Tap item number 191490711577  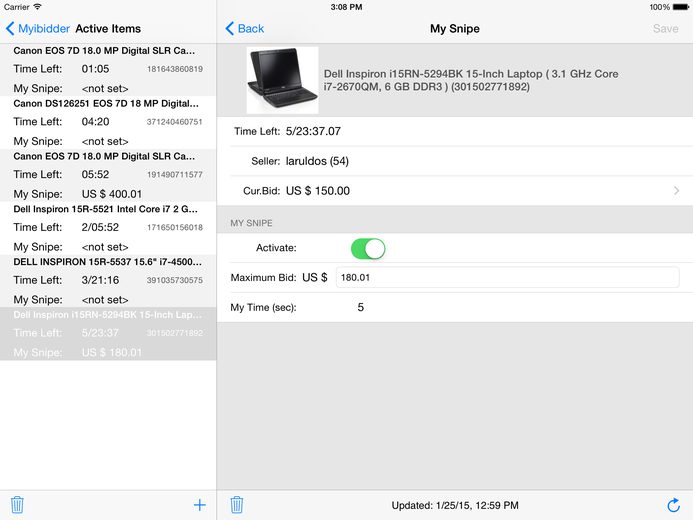(175, 175)
